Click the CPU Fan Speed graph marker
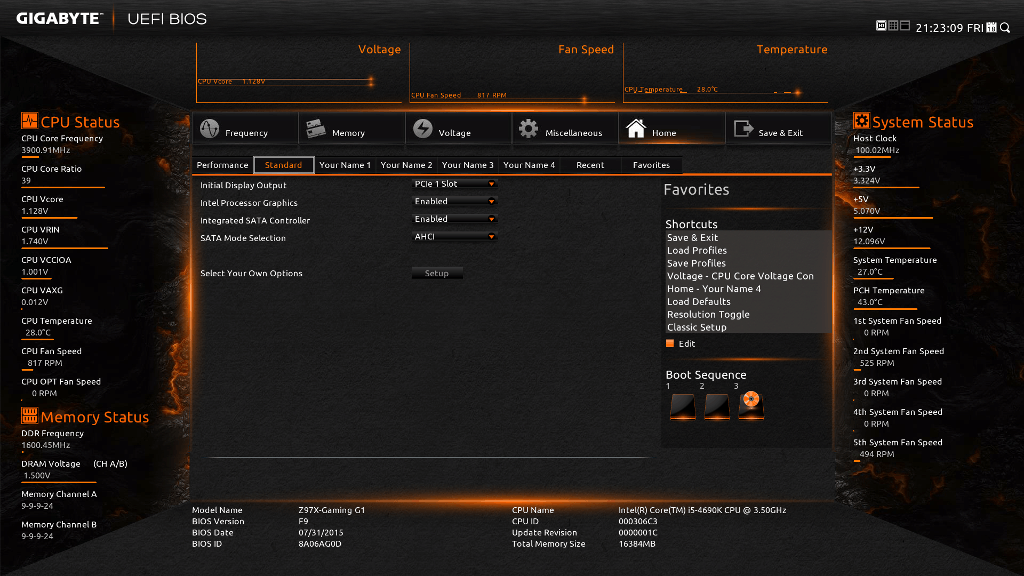 click(x=584, y=100)
